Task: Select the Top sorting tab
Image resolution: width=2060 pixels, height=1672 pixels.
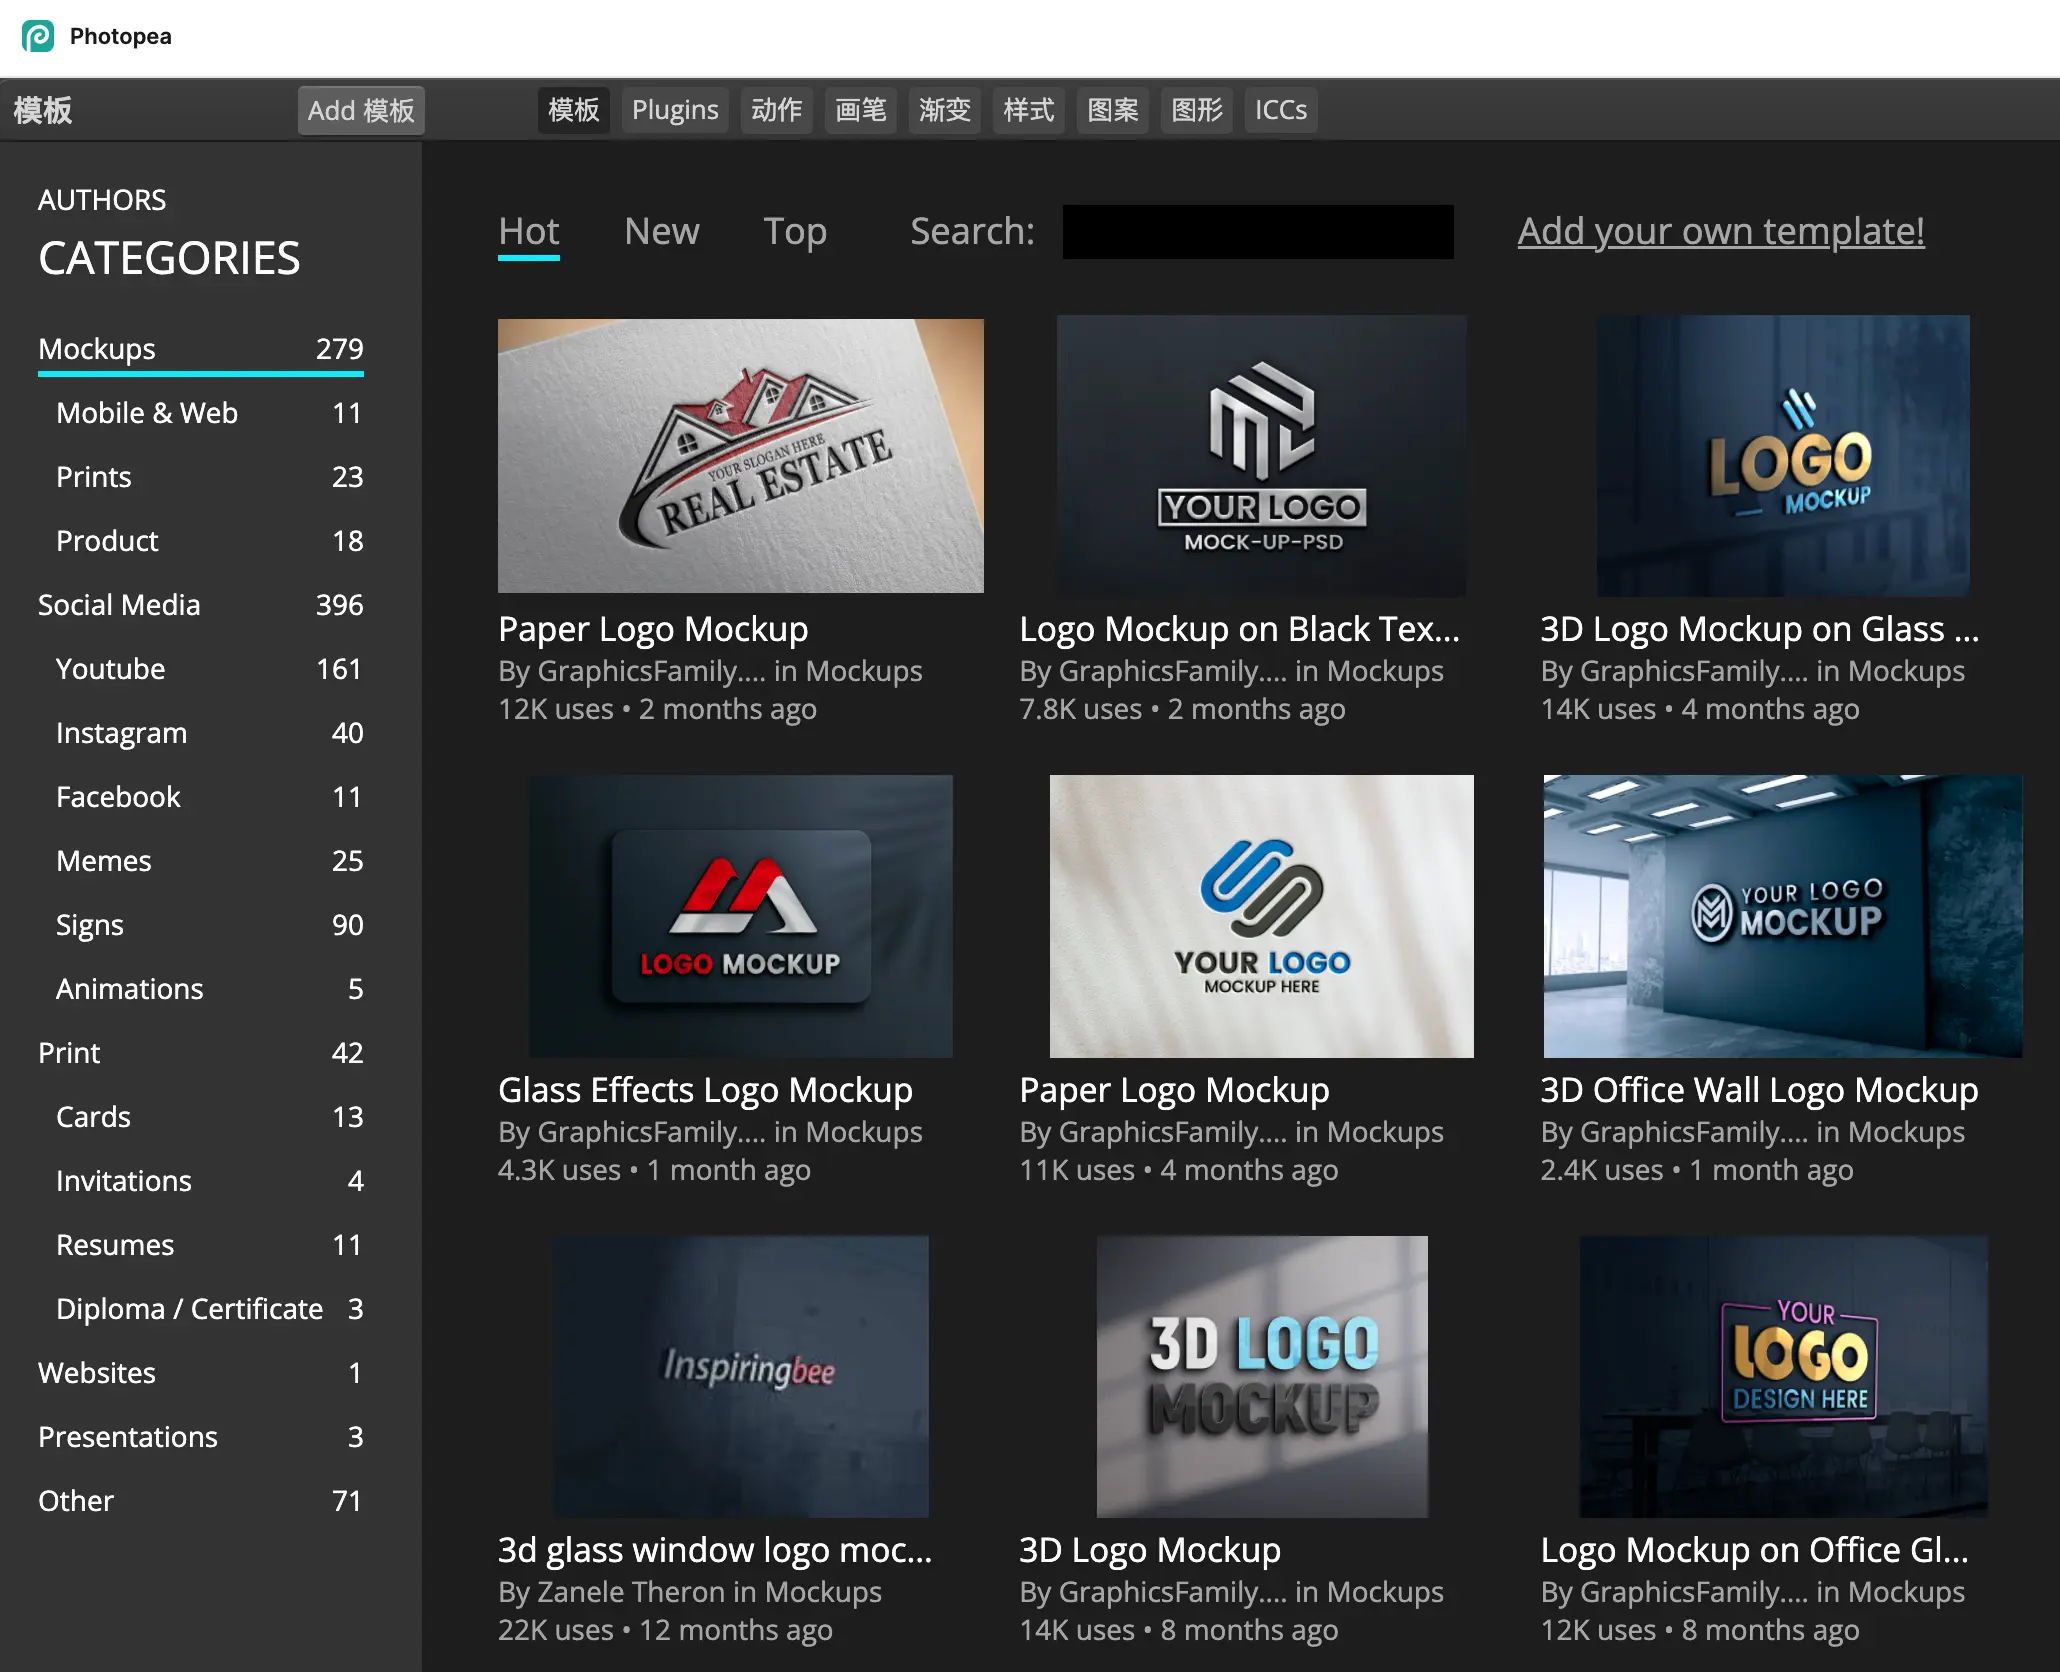Action: click(795, 231)
